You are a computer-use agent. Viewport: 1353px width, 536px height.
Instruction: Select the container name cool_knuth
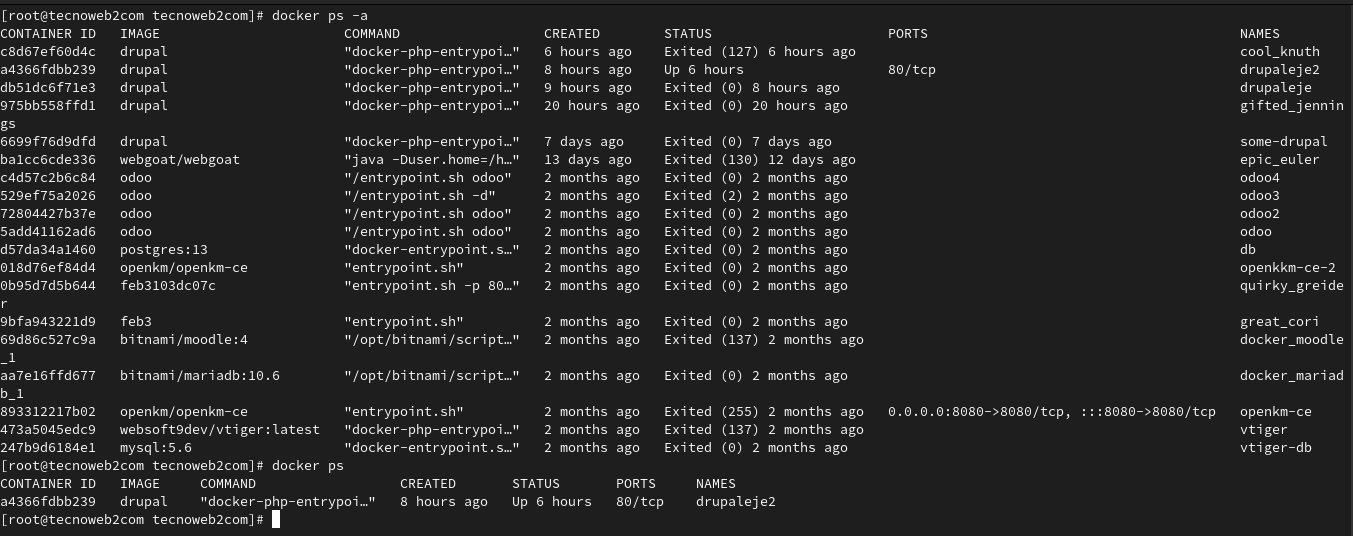click(x=1280, y=52)
